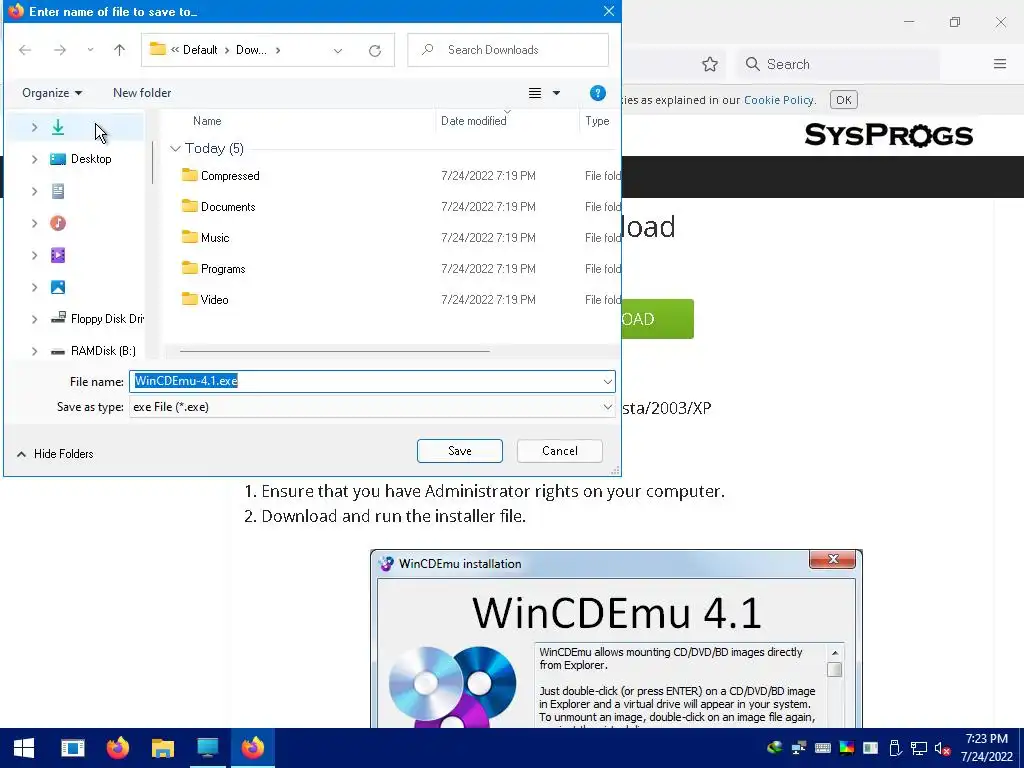Viewport: 1024px width, 768px height.
Task: Select the Music folder
Action: (206, 238)
